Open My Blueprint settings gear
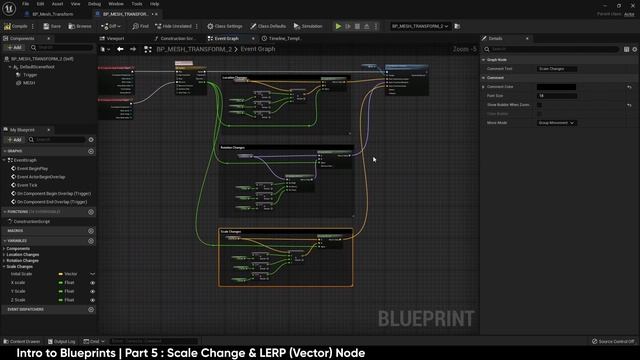Viewport: 640px width, 360px height. 91,140
